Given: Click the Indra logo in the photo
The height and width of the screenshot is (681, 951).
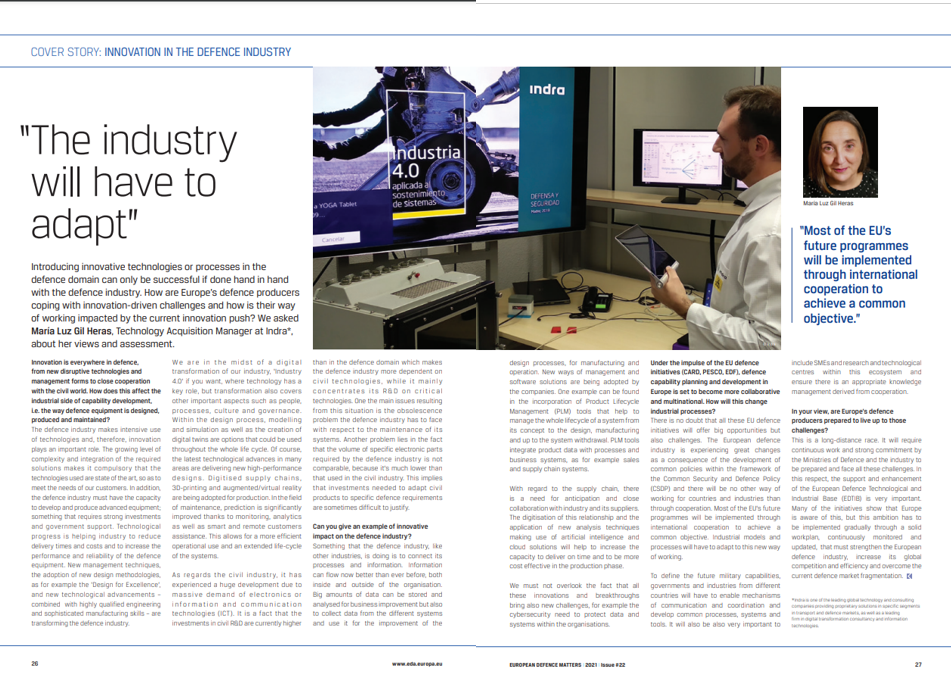Looking at the screenshot, I should 546,90.
